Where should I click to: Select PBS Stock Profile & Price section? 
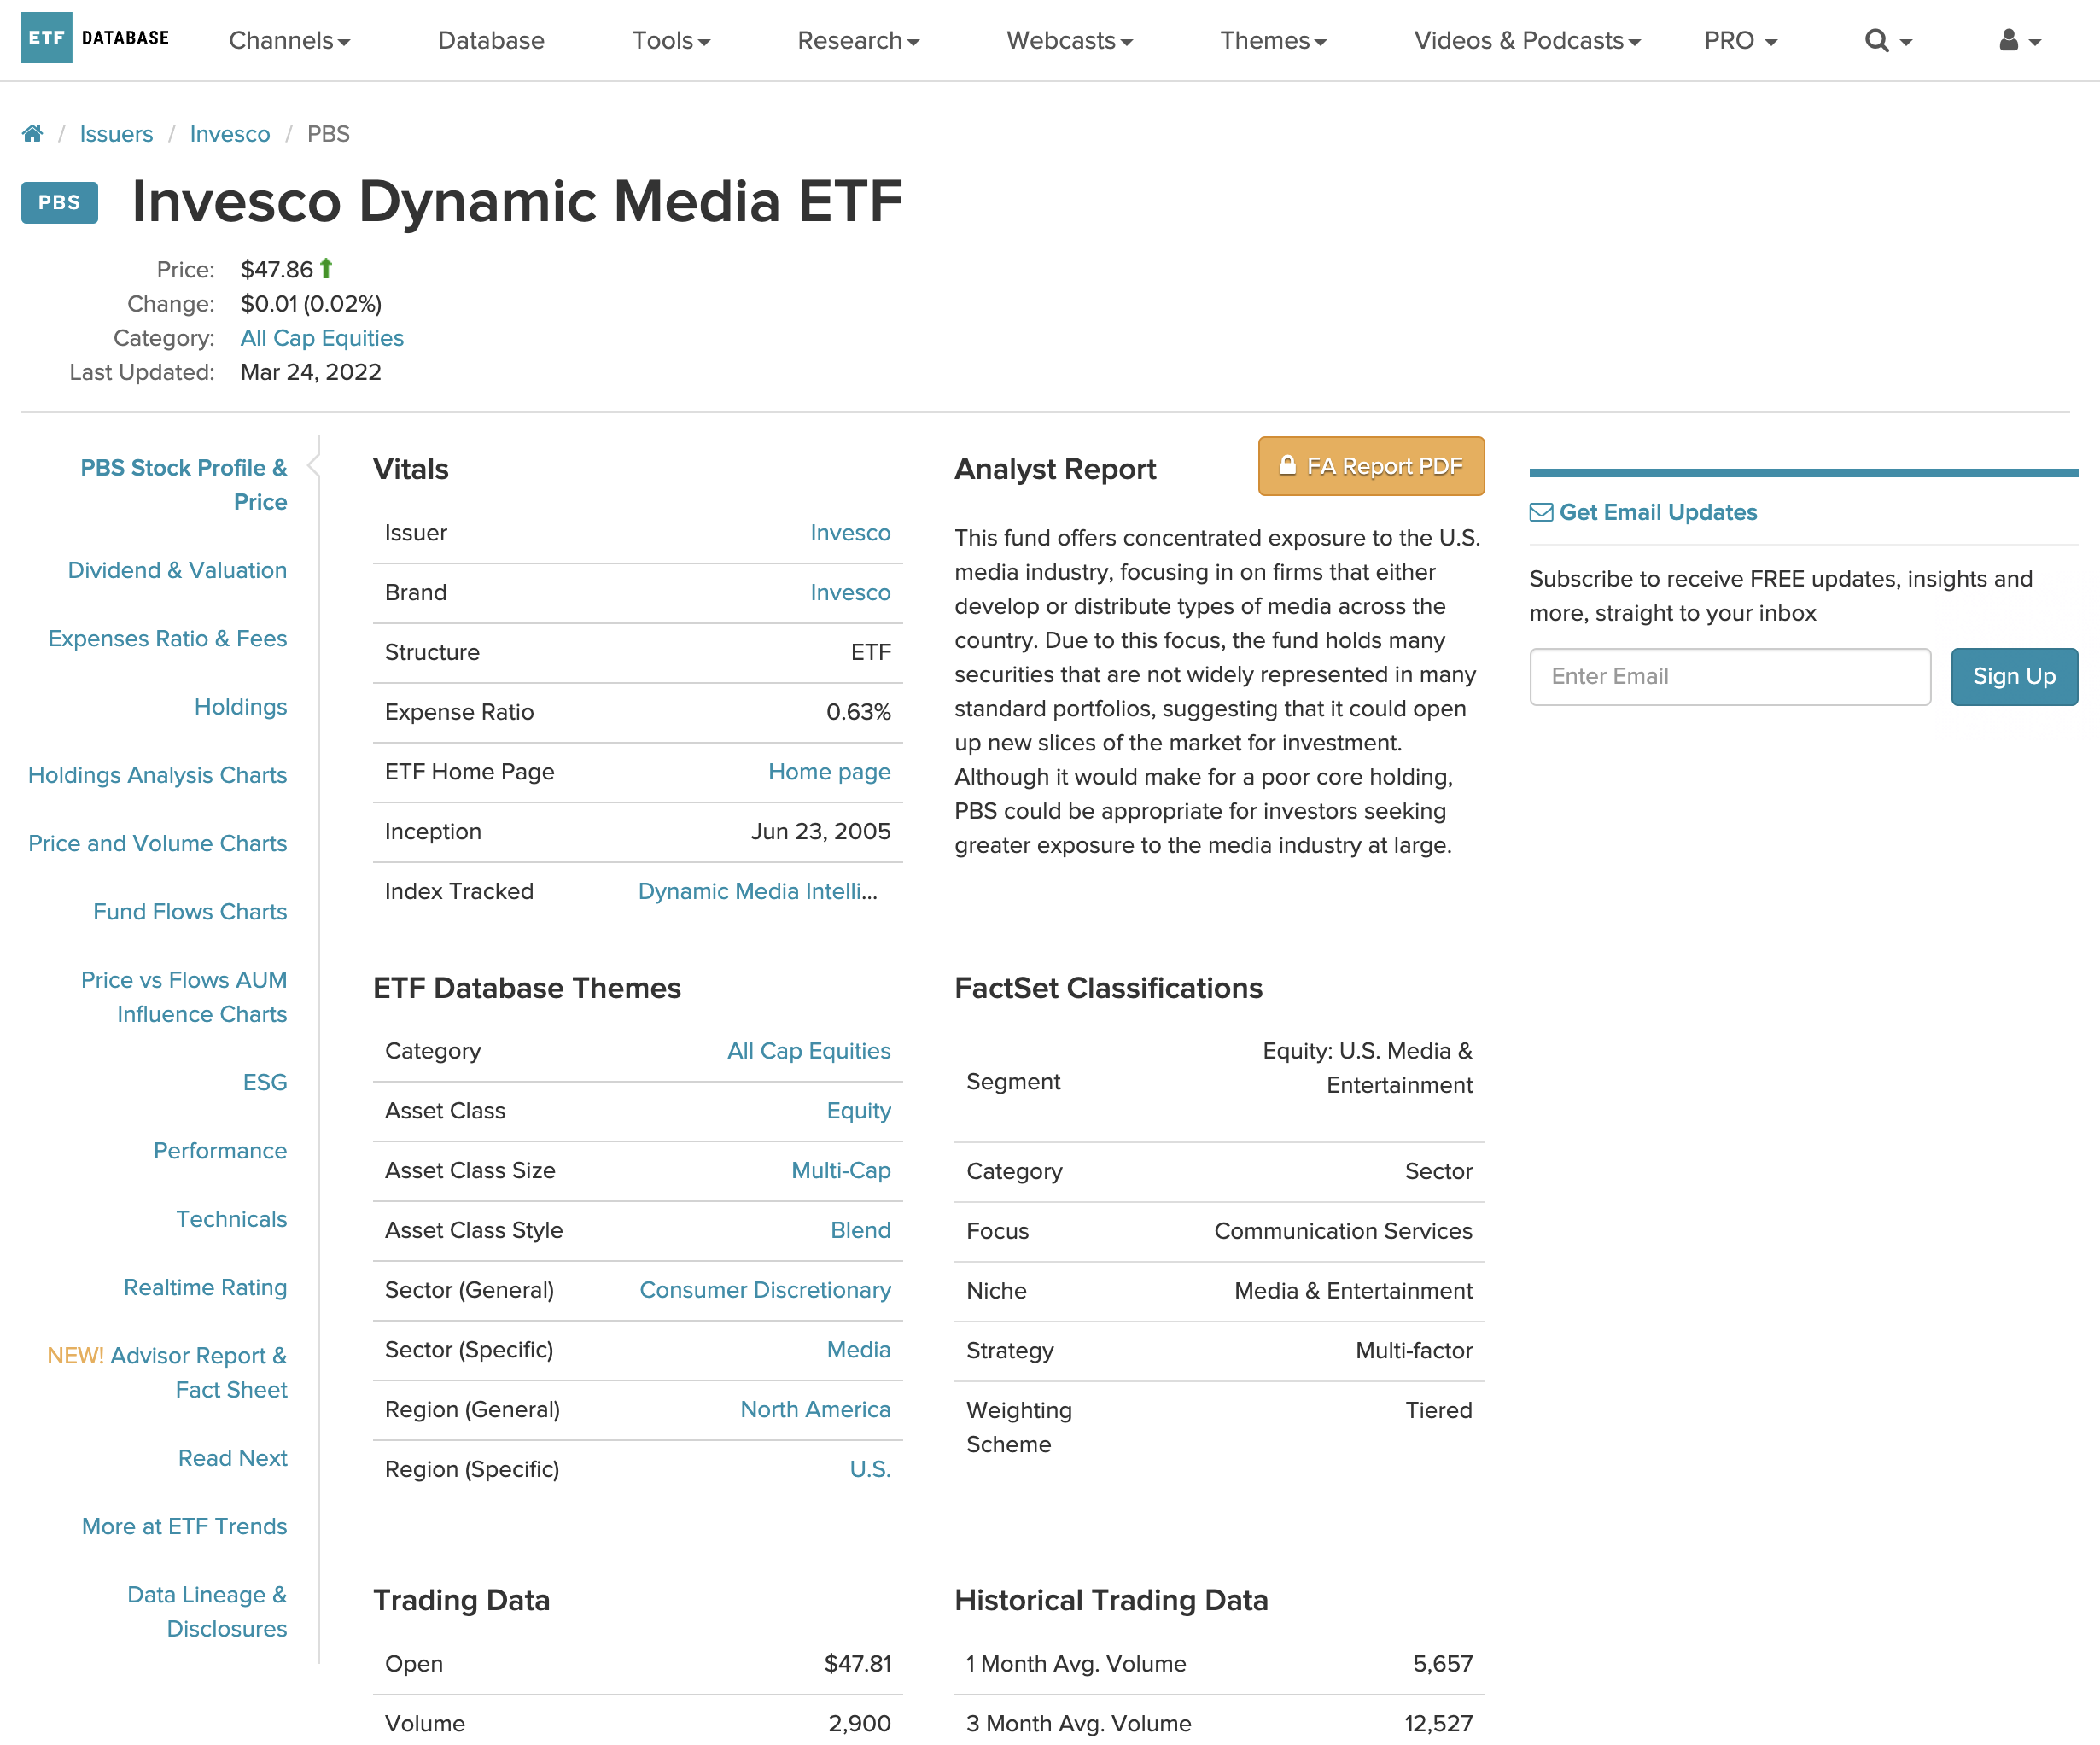coord(184,485)
